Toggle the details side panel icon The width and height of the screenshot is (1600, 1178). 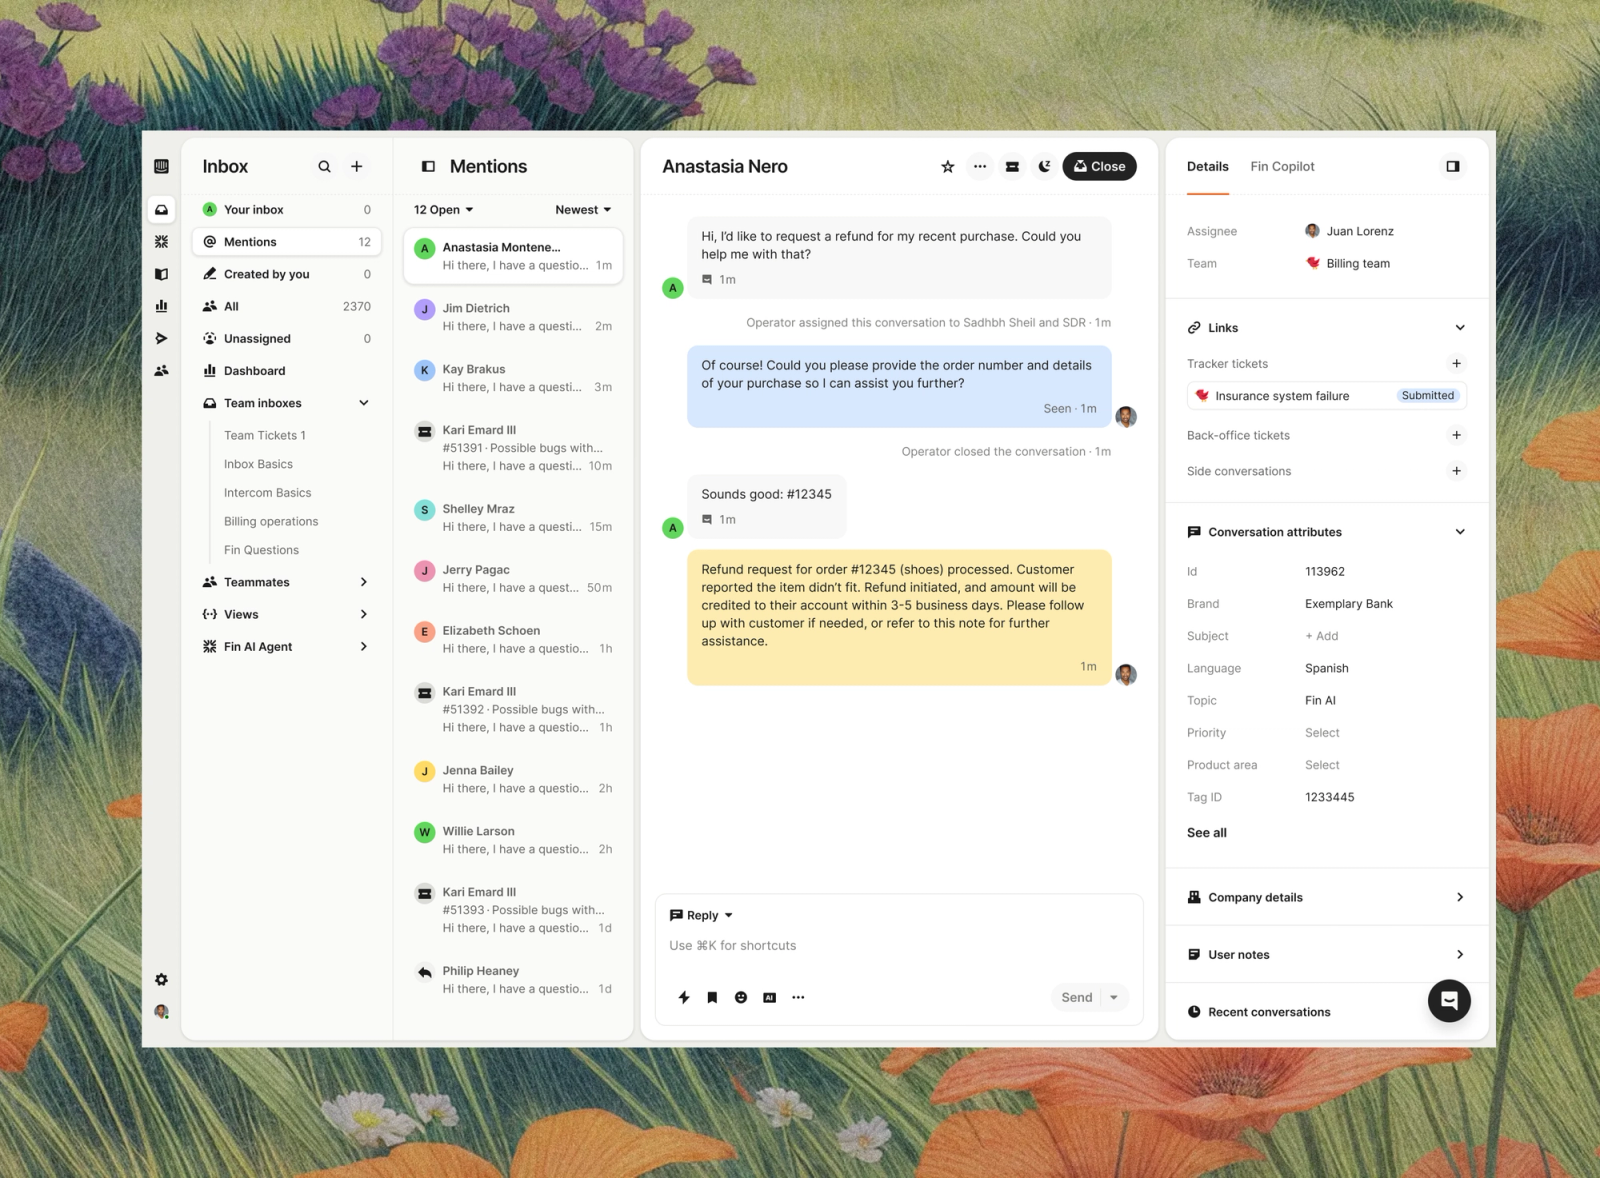(1453, 167)
